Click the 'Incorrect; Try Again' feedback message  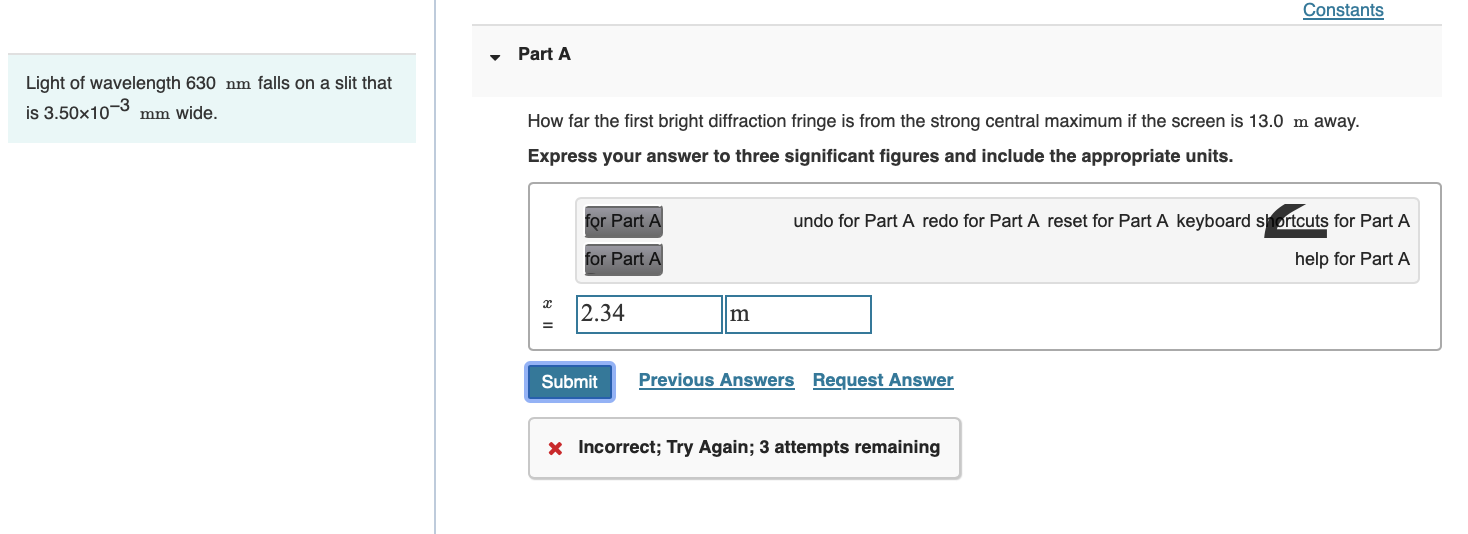[758, 447]
